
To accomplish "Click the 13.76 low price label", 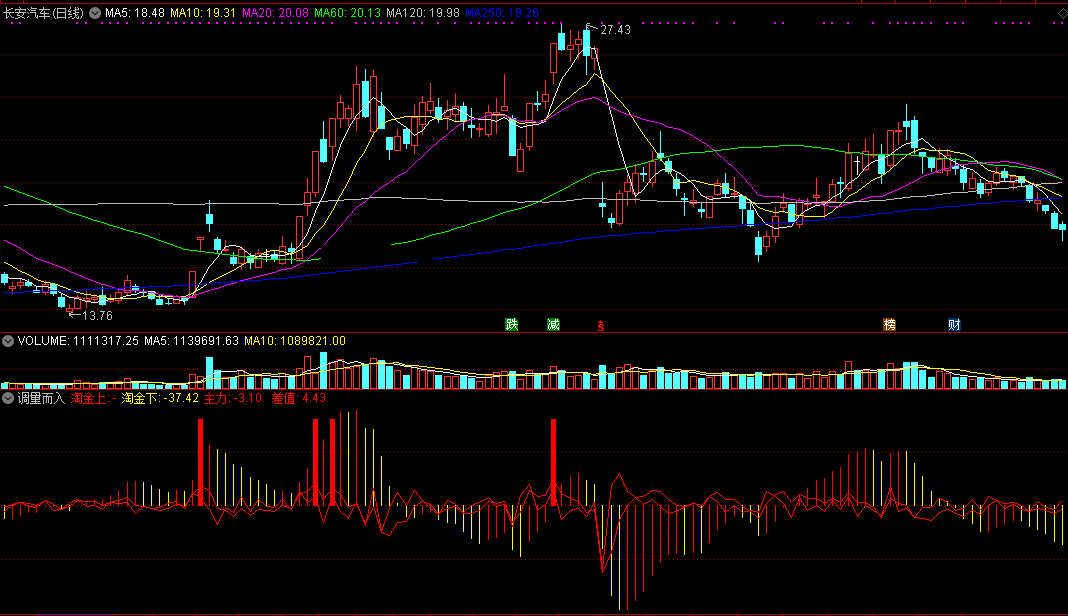I will pyautogui.click(x=97, y=315).
